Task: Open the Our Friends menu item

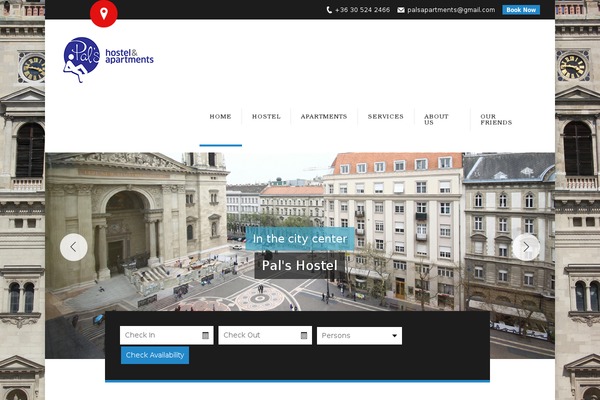Action: (496, 119)
